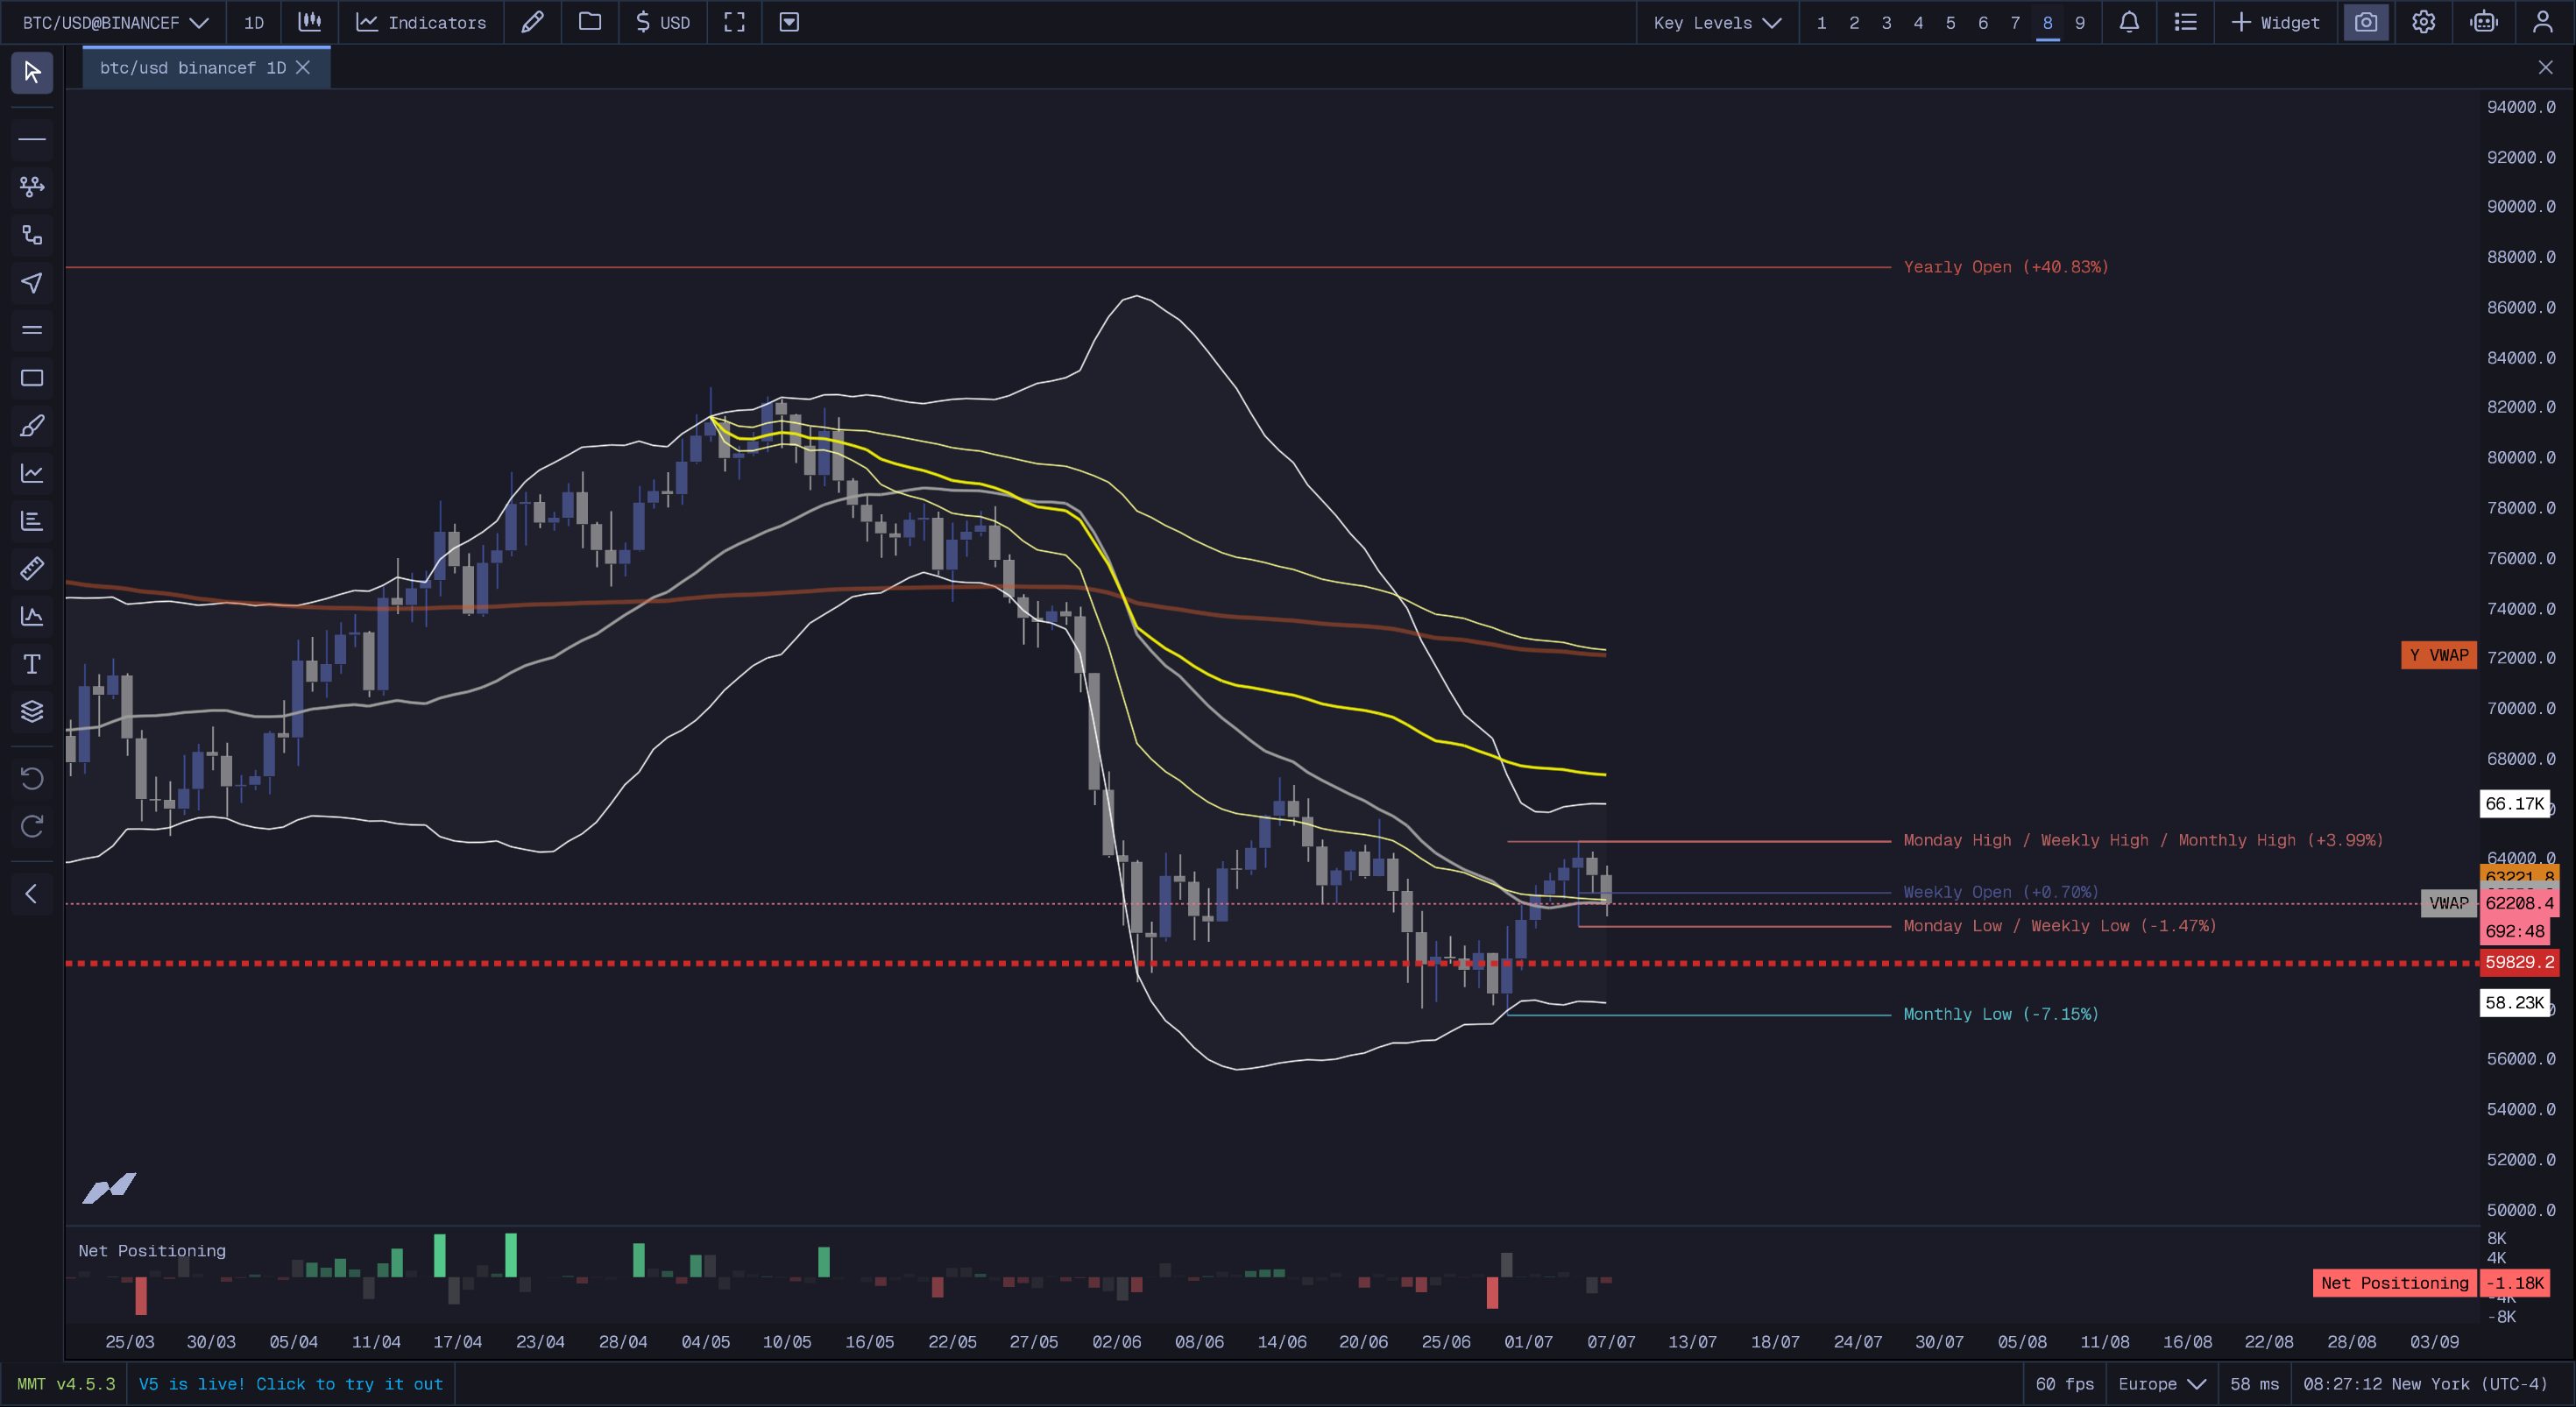This screenshot has height=1407, width=2576.
Task: Click the Y VWAP label
Action: coord(2439,656)
